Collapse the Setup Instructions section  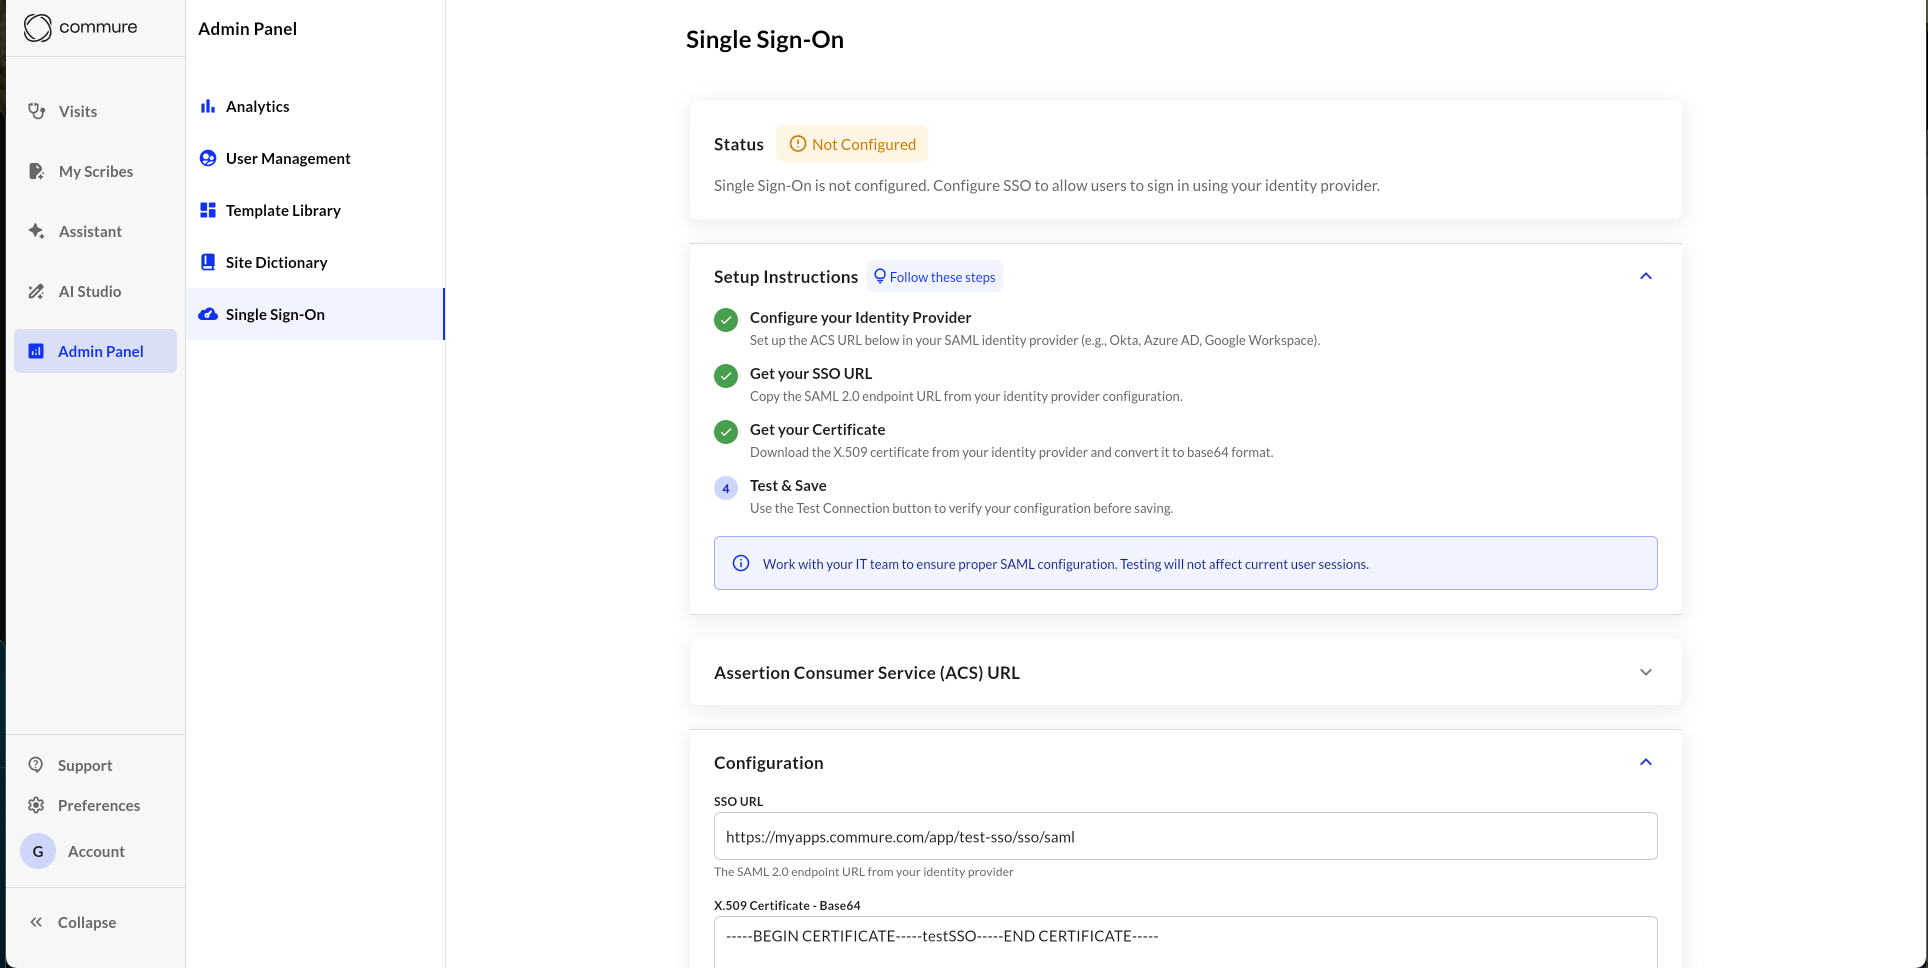tap(1646, 276)
